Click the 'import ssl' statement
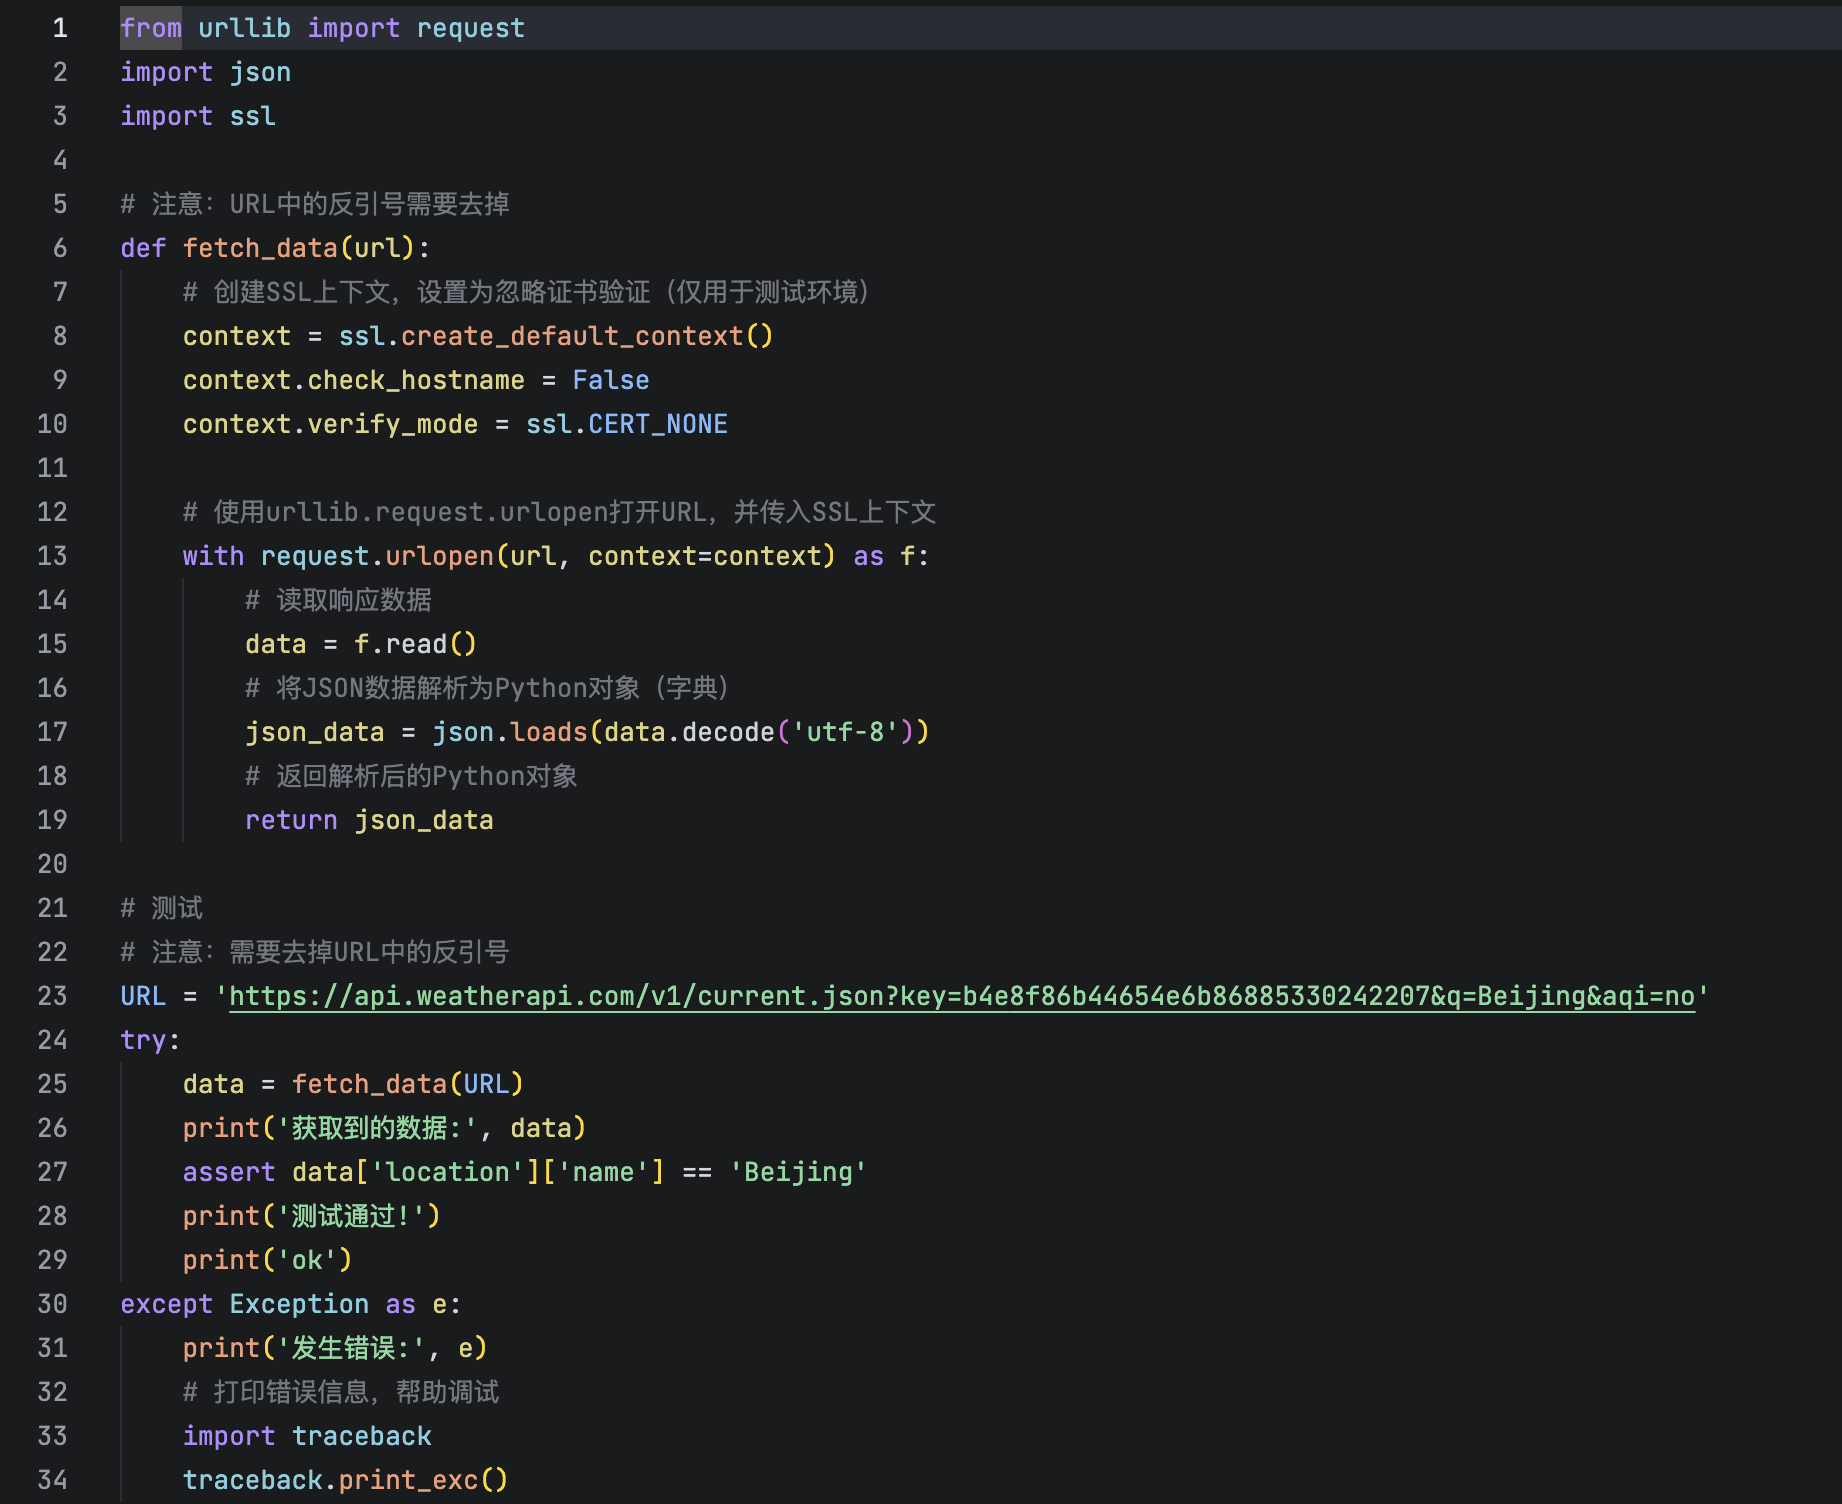 197,115
